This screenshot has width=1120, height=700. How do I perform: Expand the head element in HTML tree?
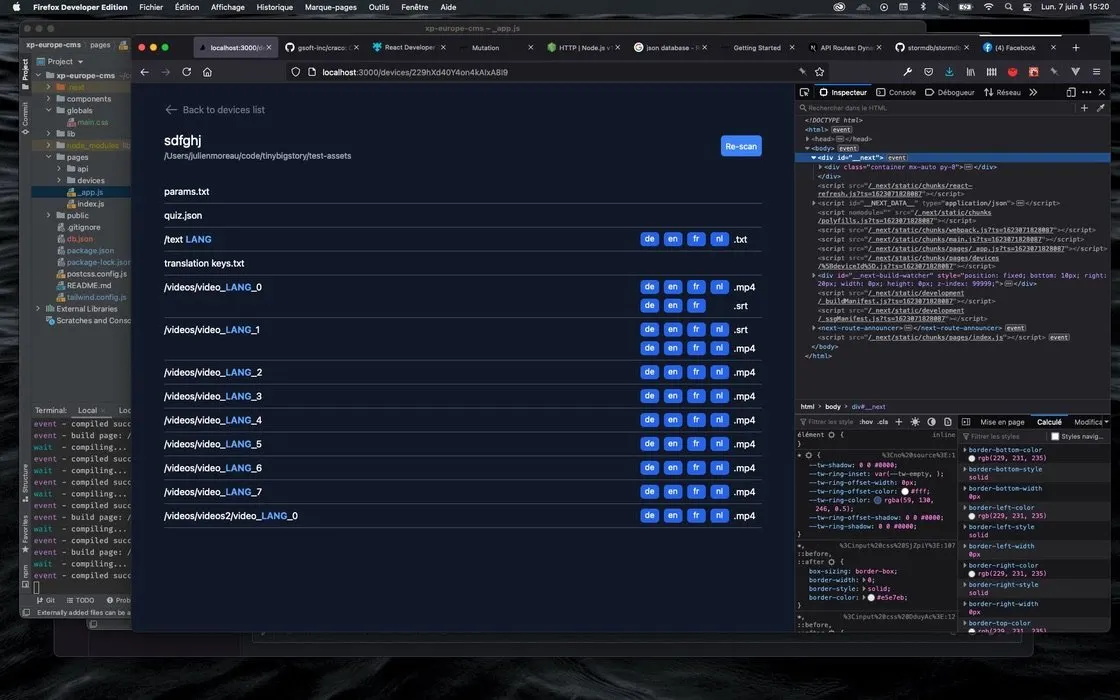(808, 139)
